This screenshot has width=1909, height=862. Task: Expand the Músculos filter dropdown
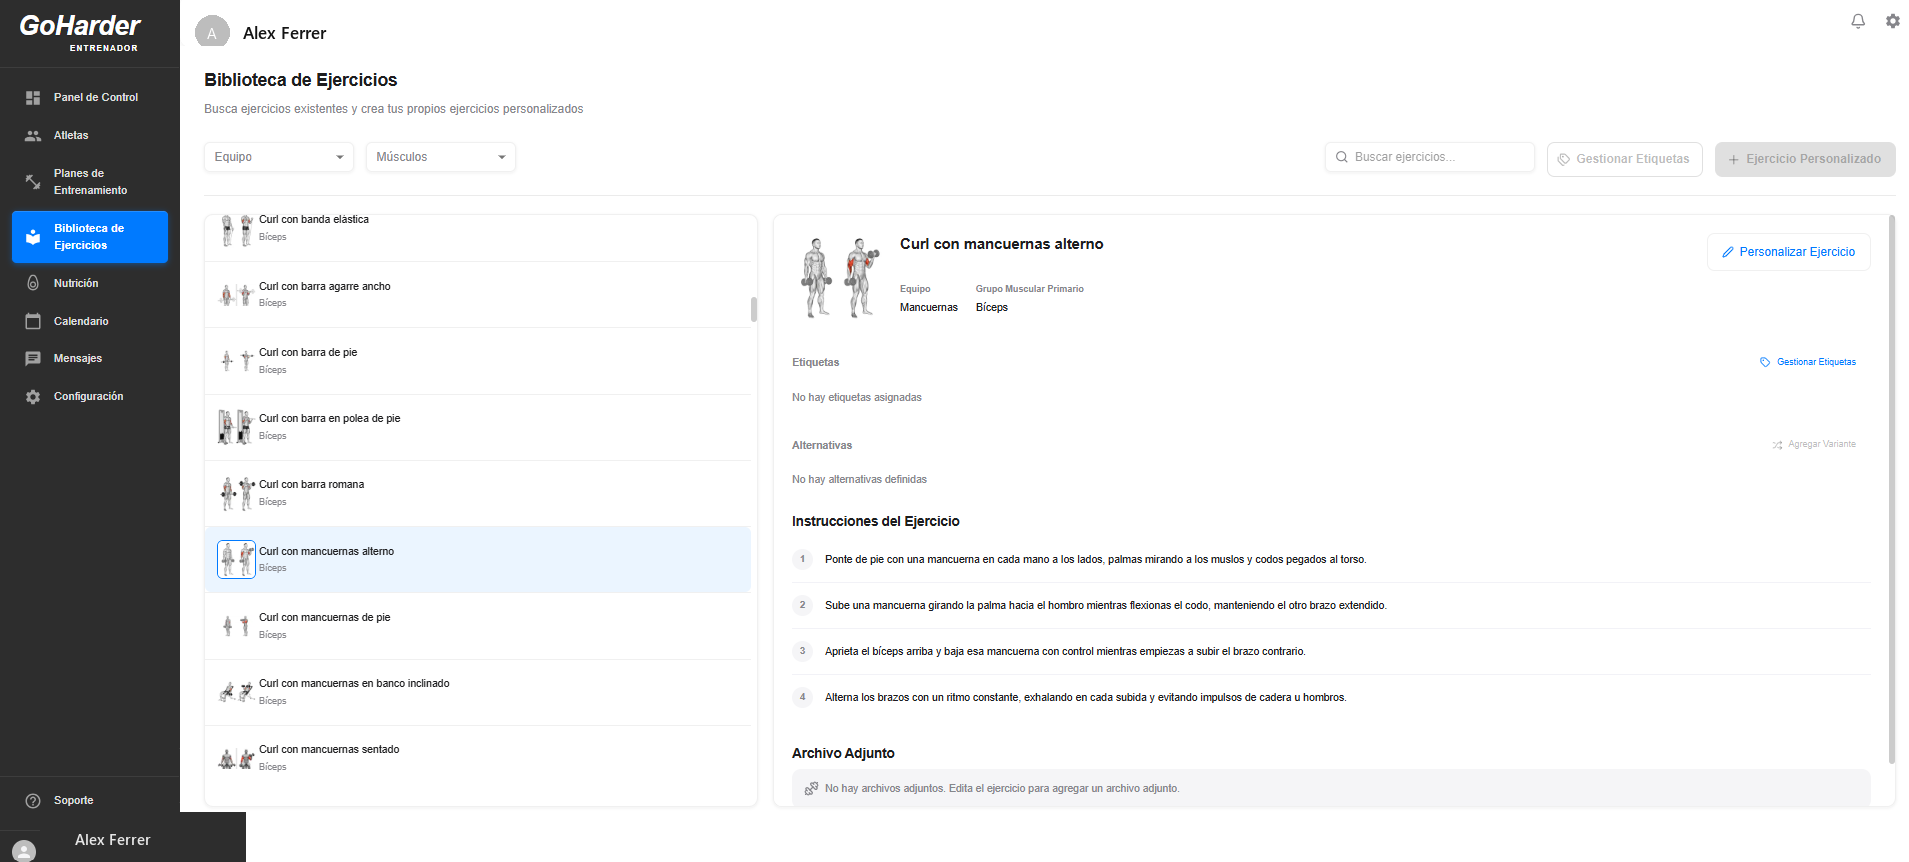point(441,157)
